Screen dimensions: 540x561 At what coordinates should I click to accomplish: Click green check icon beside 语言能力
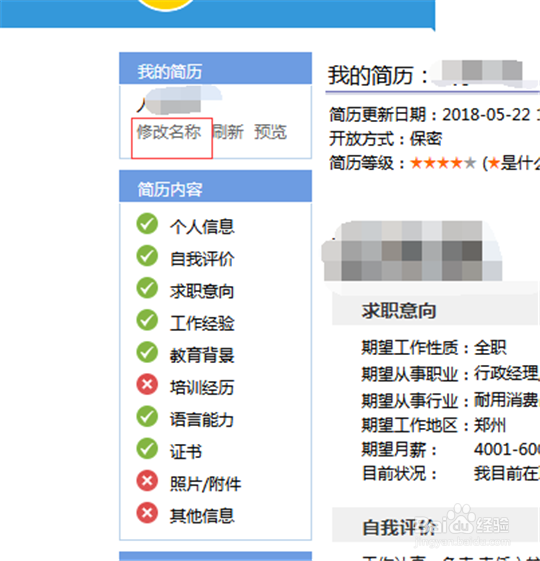pos(147,416)
